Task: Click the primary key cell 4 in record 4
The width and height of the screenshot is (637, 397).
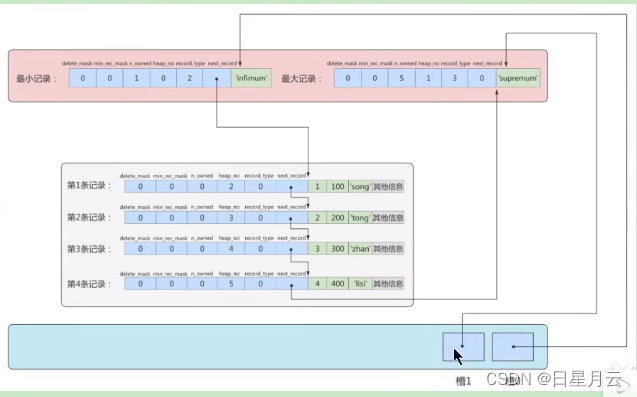Action: (x=317, y=284)
